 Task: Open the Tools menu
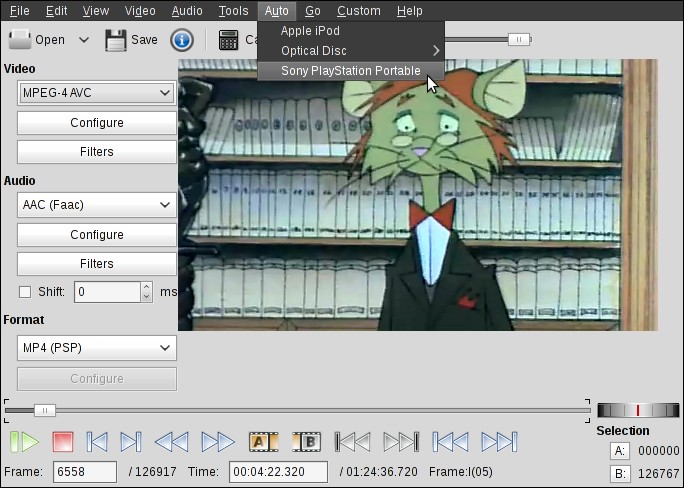(233, 10)
